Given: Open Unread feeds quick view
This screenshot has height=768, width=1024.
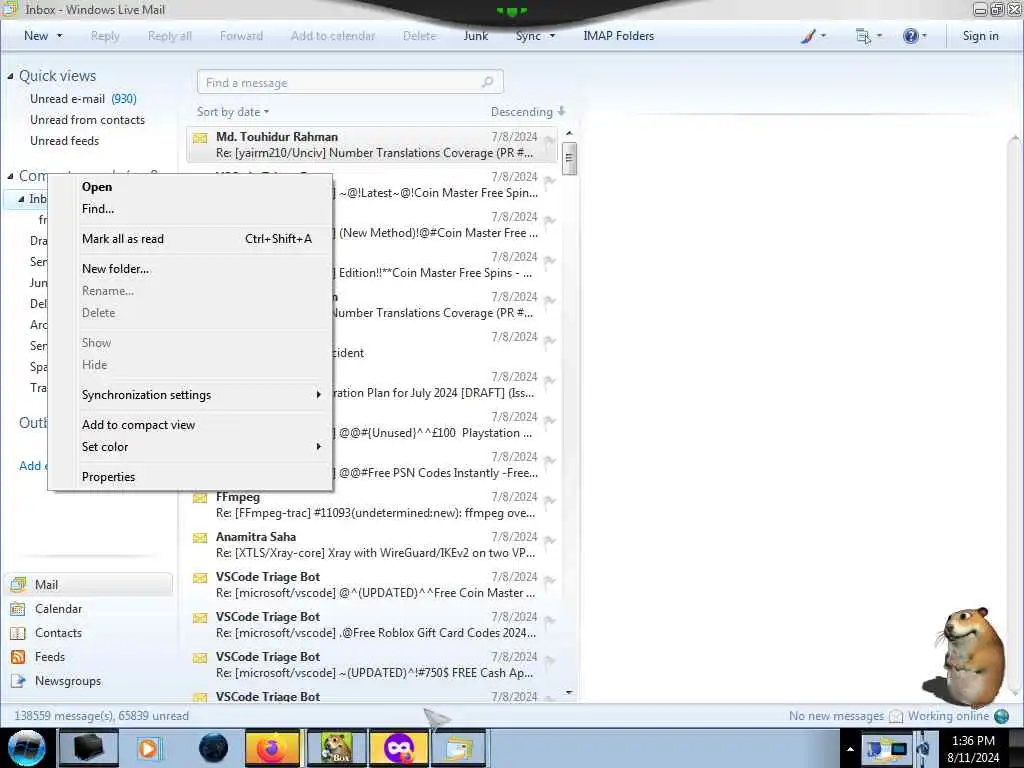Looking at the screenshot, I should click(x=65, y=140).
